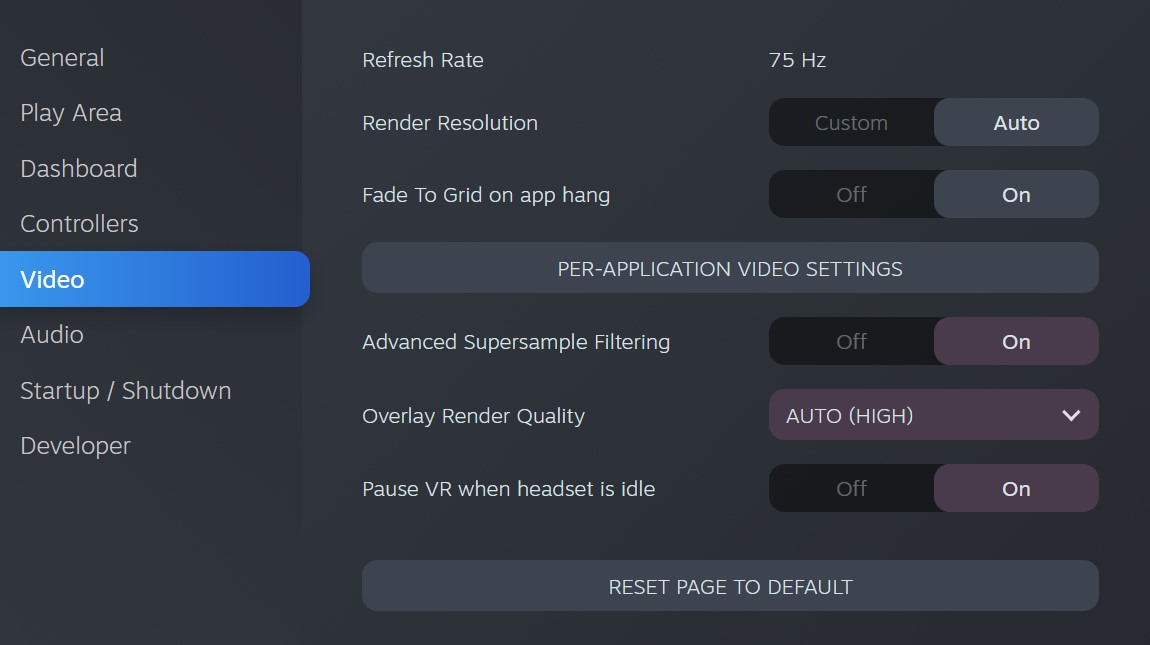
Task: Disable Advanced Supersample Filtering
Action: (851, 341)
